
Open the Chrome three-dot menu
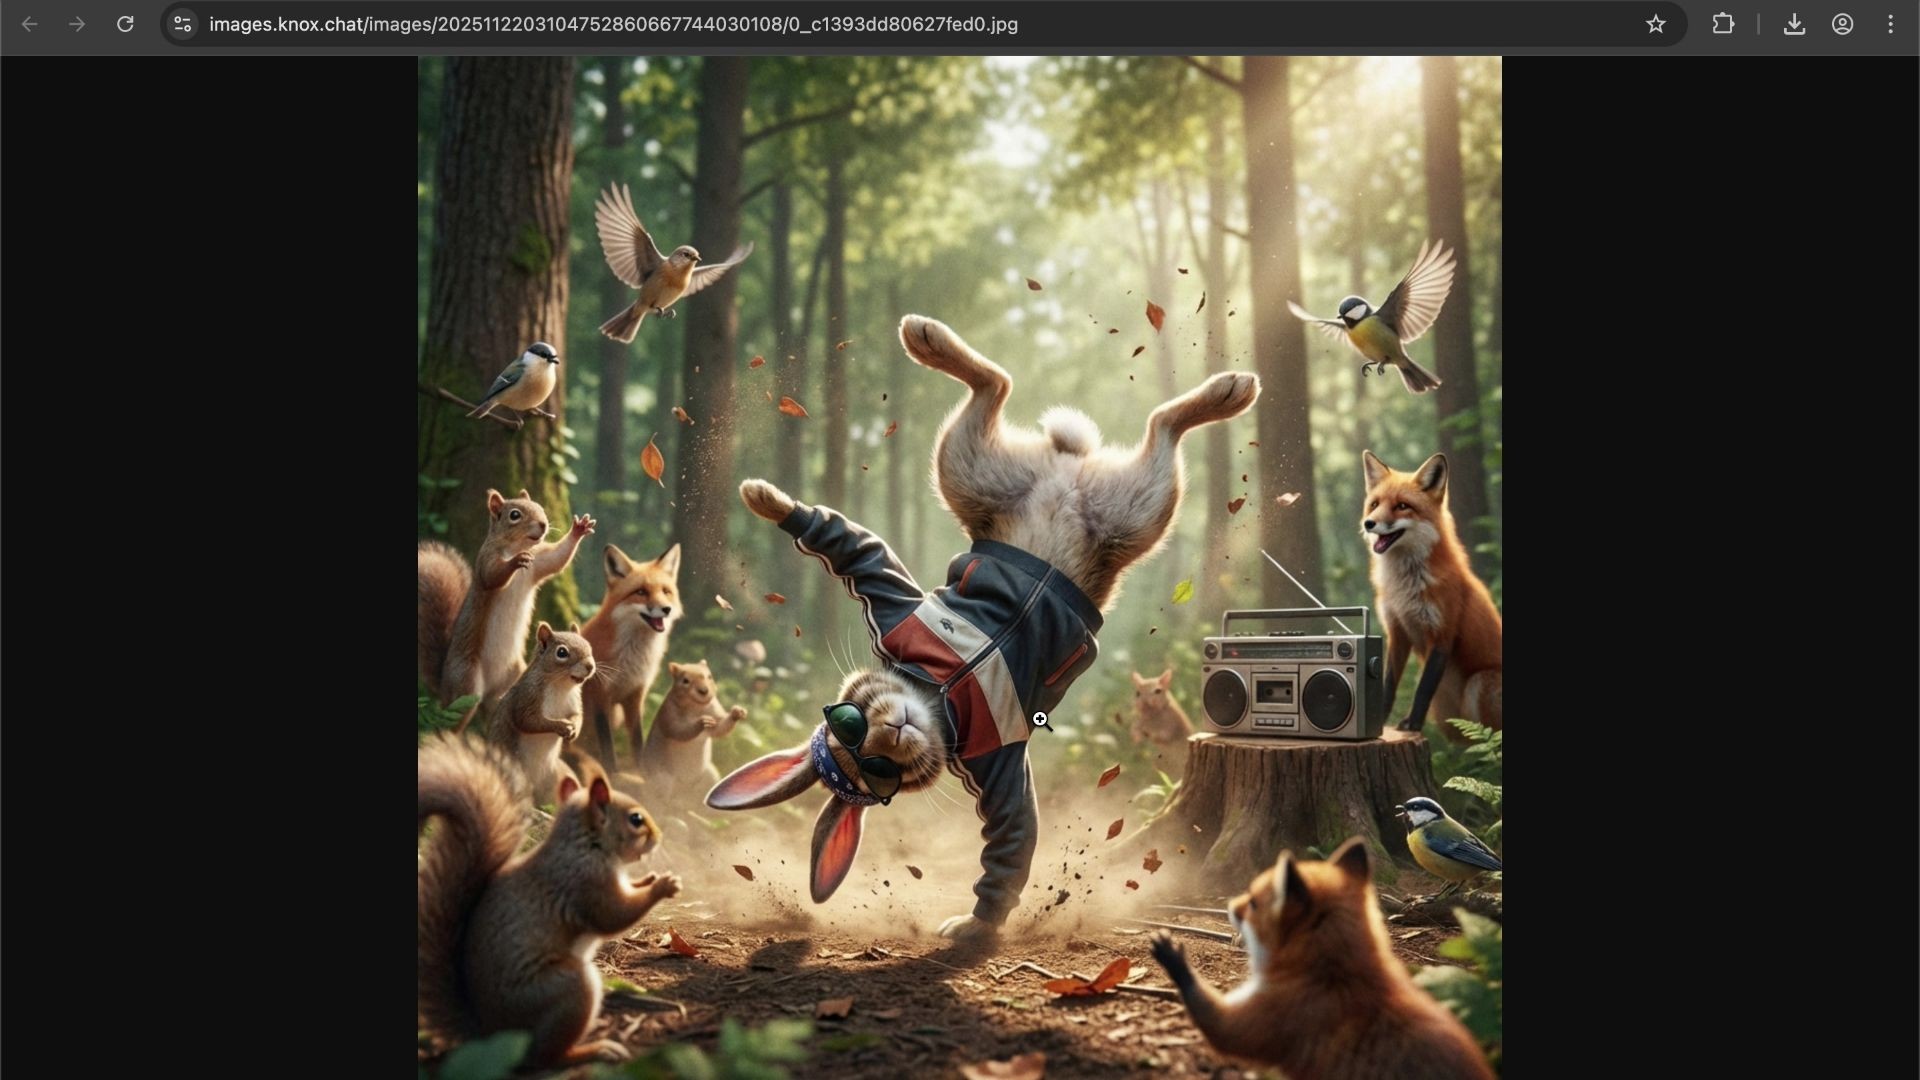pos(1890,24)
